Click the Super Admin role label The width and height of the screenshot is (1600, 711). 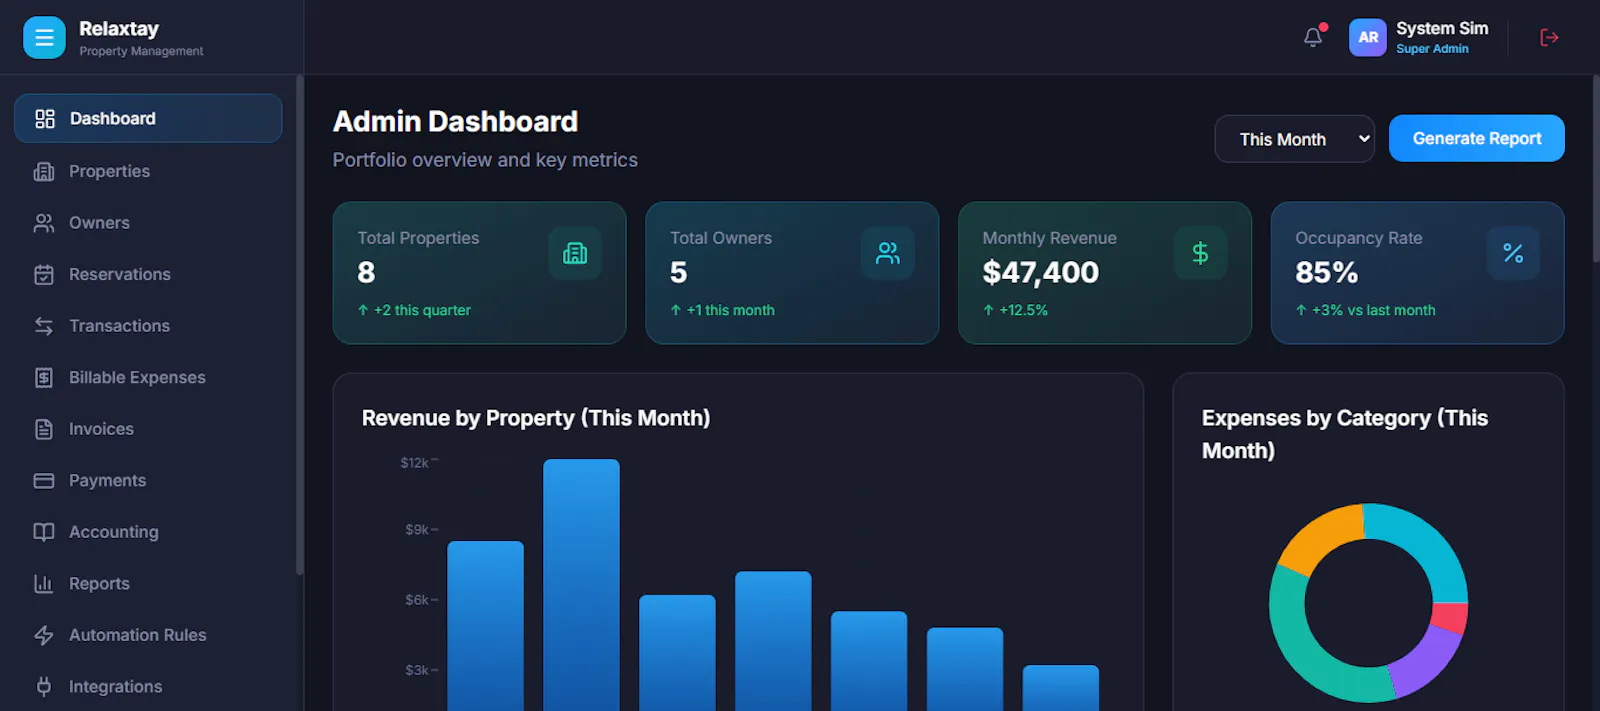(1432, 49)
